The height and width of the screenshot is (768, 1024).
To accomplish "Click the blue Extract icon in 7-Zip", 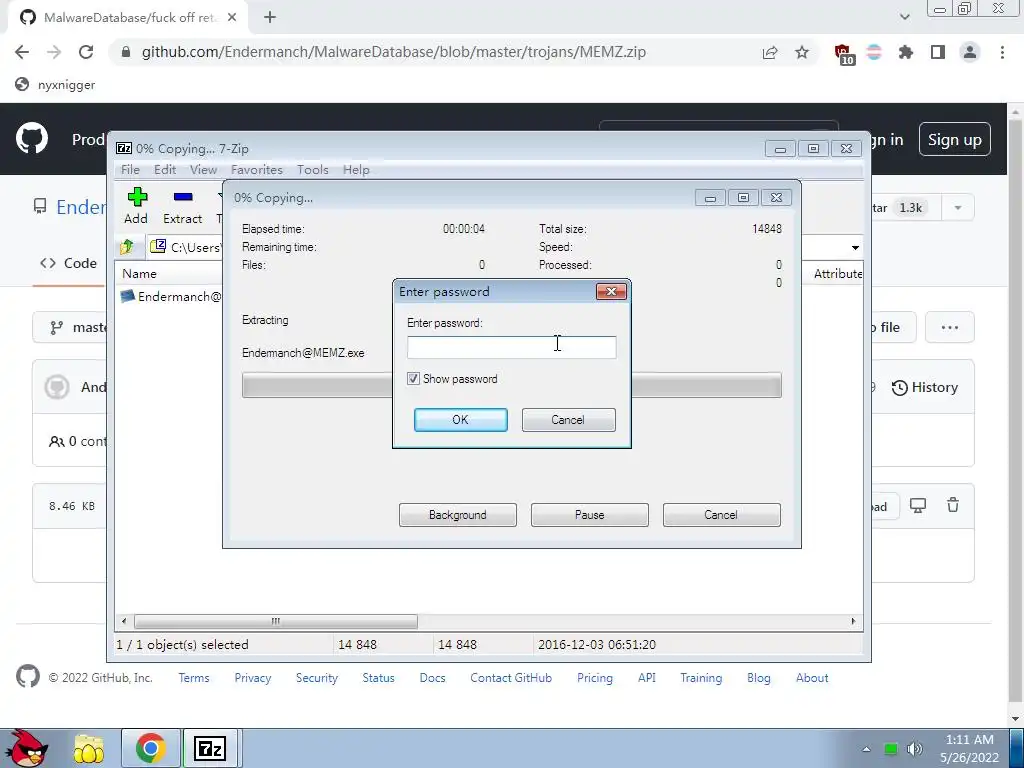I will point(183,197).
